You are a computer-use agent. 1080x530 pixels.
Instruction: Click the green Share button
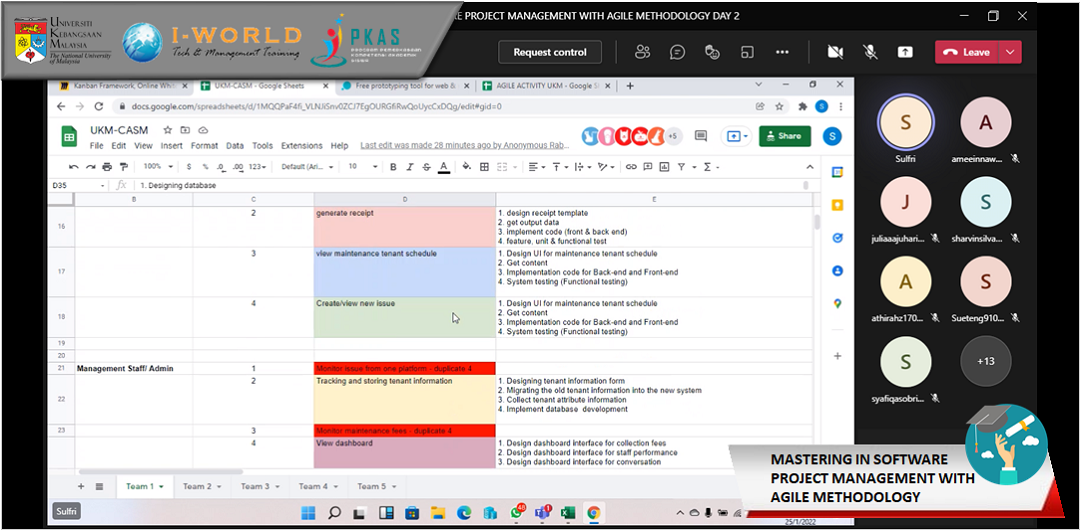pyautogui.click(x=784, y=136)
